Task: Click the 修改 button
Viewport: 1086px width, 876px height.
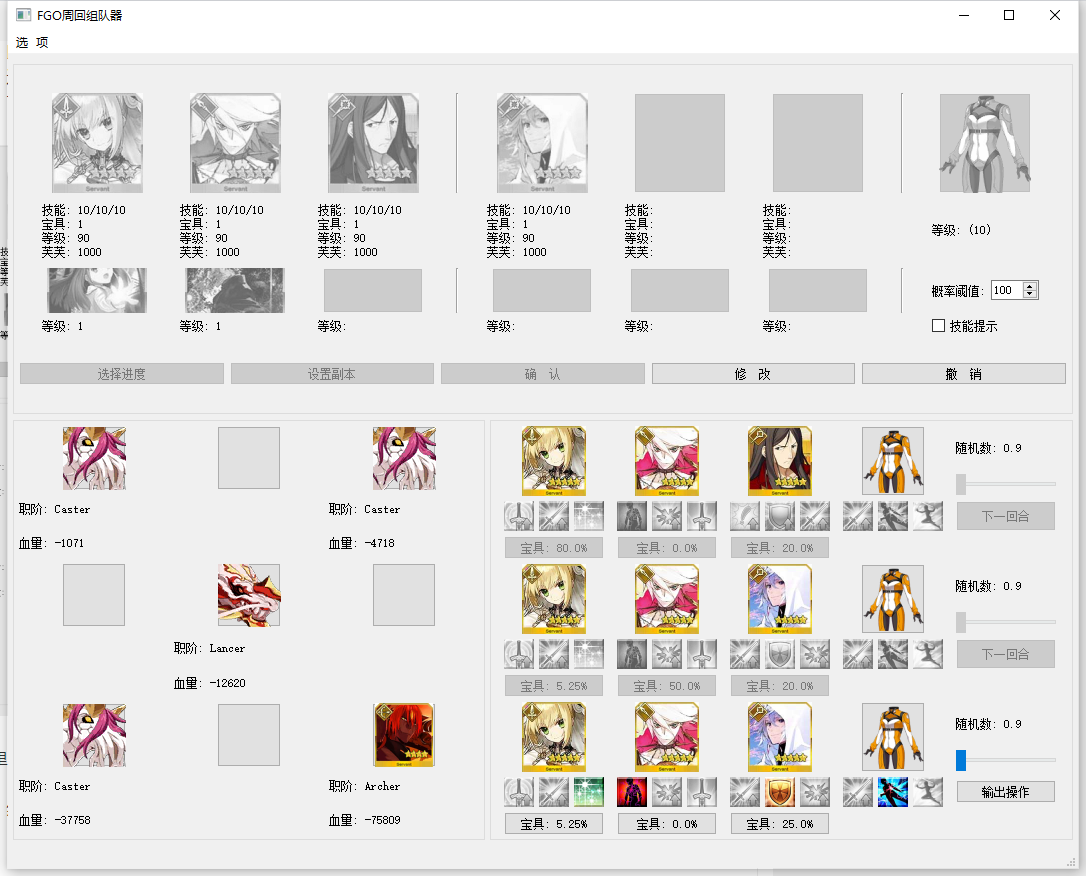Action: pos(753,374)
